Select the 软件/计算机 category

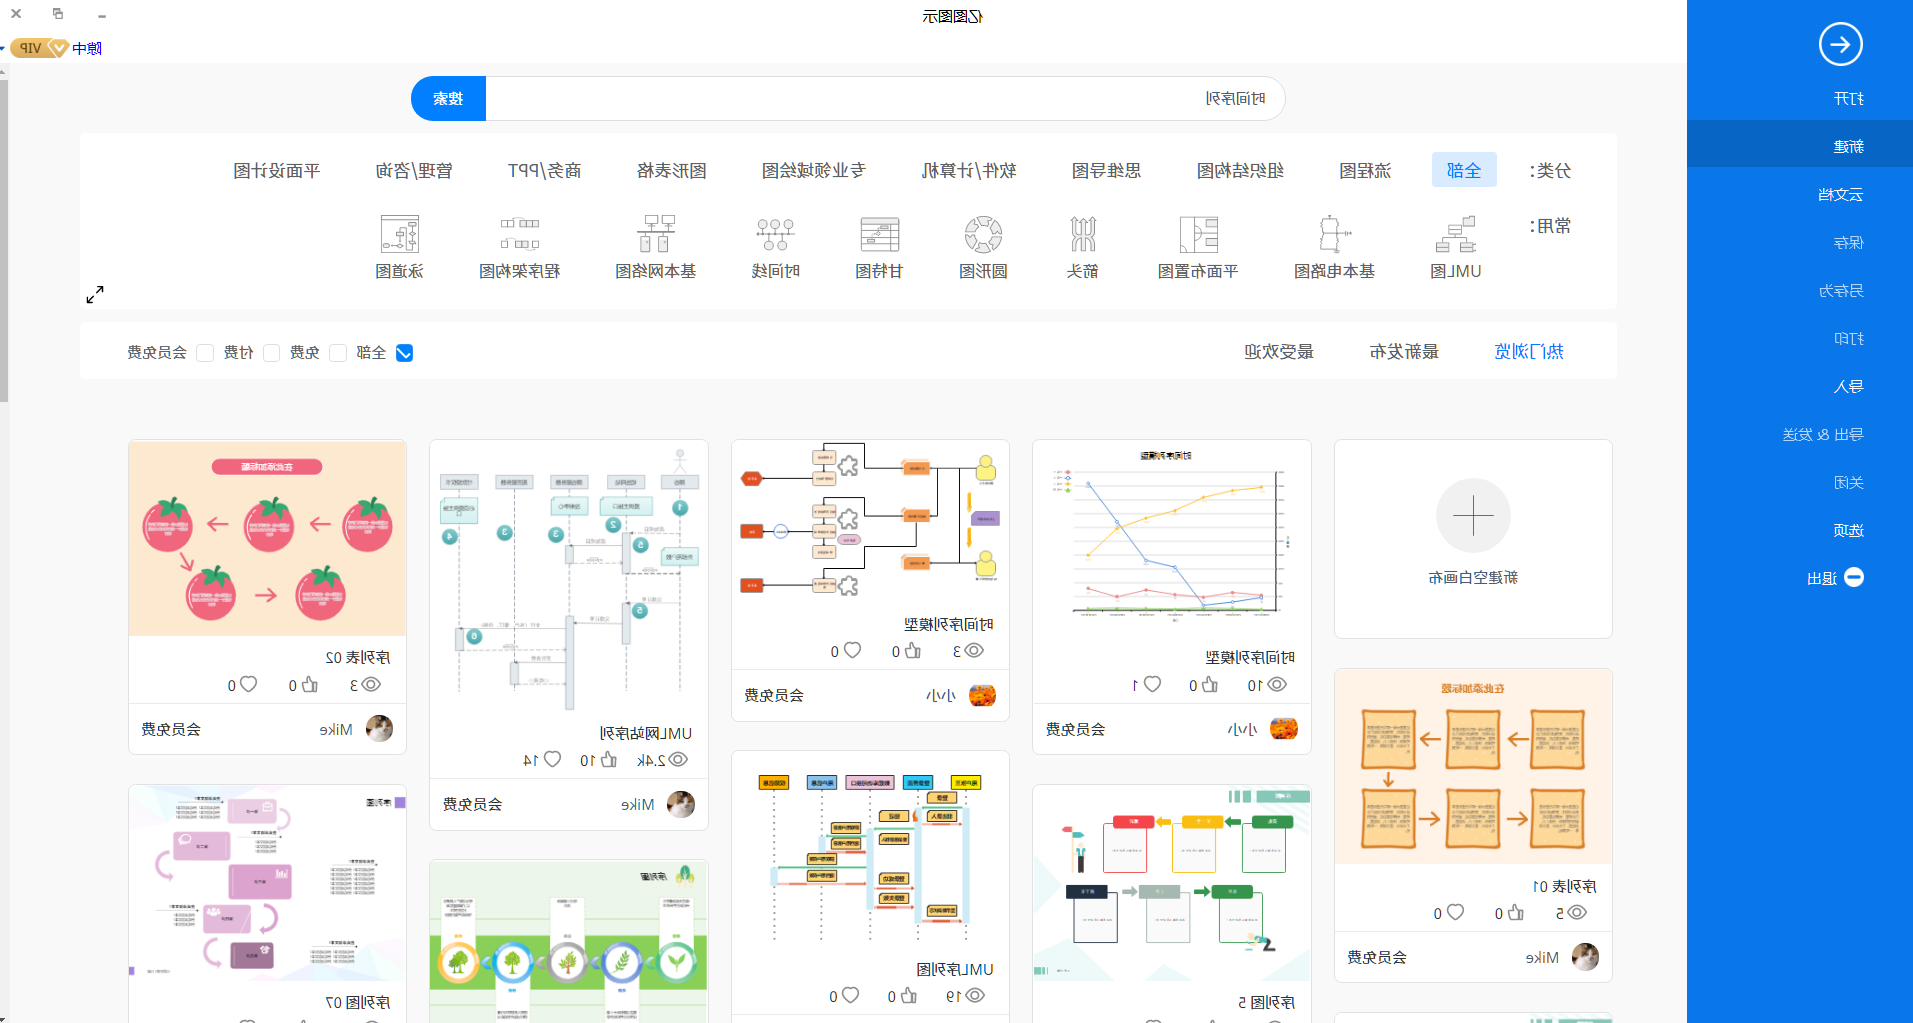(x=969, y=170)
